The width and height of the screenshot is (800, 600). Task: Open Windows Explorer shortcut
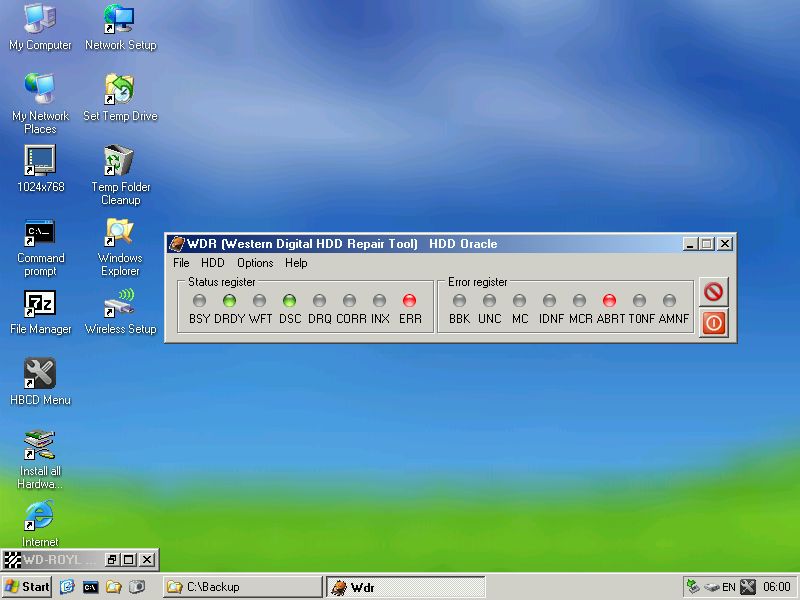pyautogui.click(x=120, y=247)
